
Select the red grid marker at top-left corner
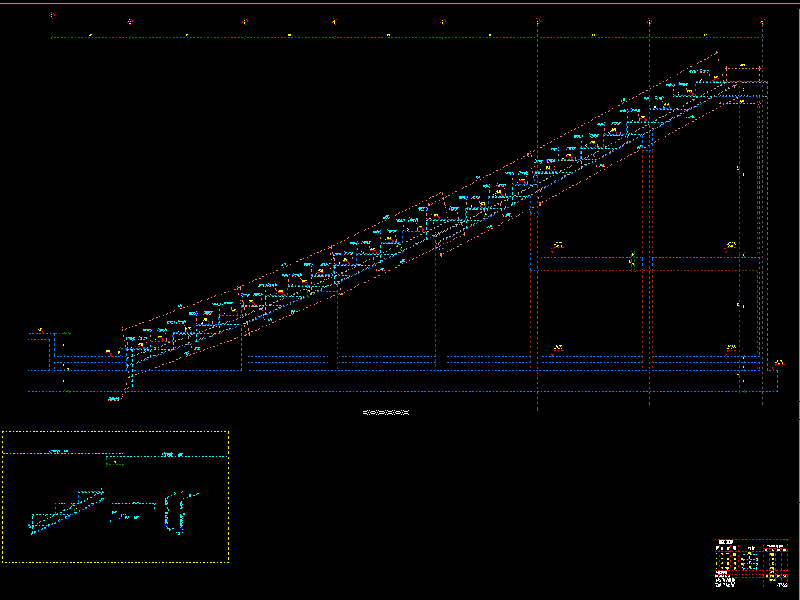52,17
